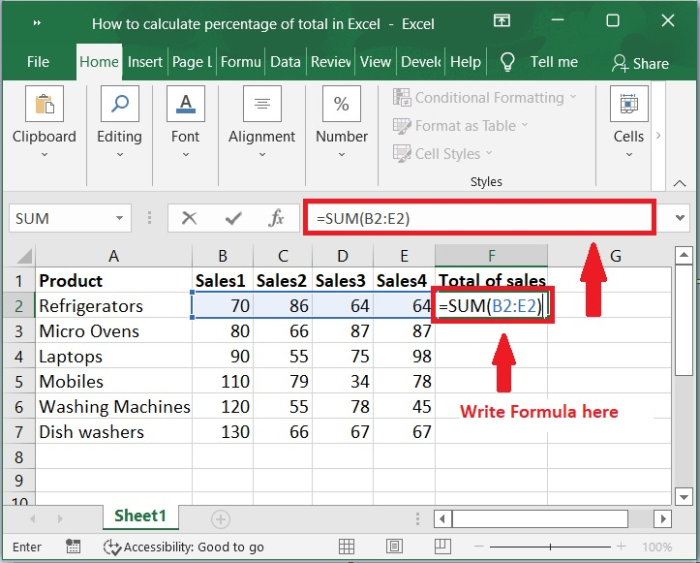Expand the Quick Access Toolbar overflow
Screen dimensions: 700x563
coord(38,23)
